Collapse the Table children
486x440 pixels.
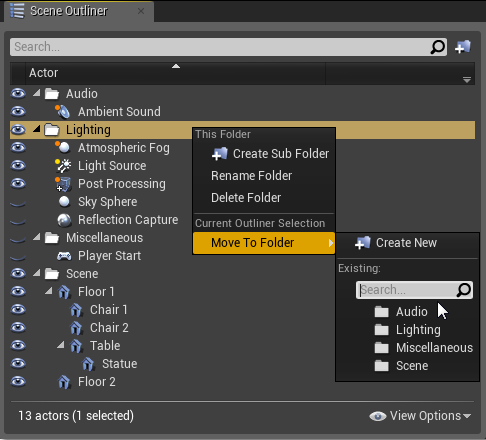[x=61, y=345]
